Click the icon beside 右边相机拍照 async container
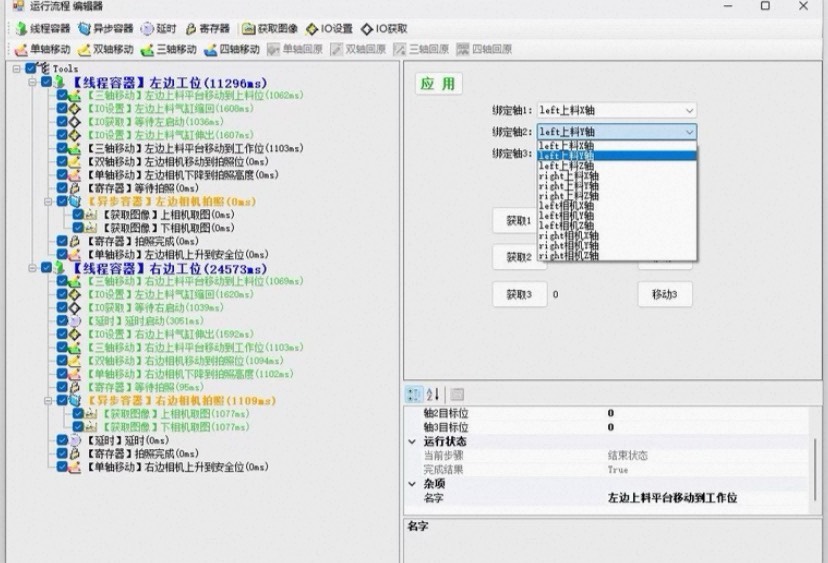The width and height of the screenshot is (828, 563). tap(75, 400)
